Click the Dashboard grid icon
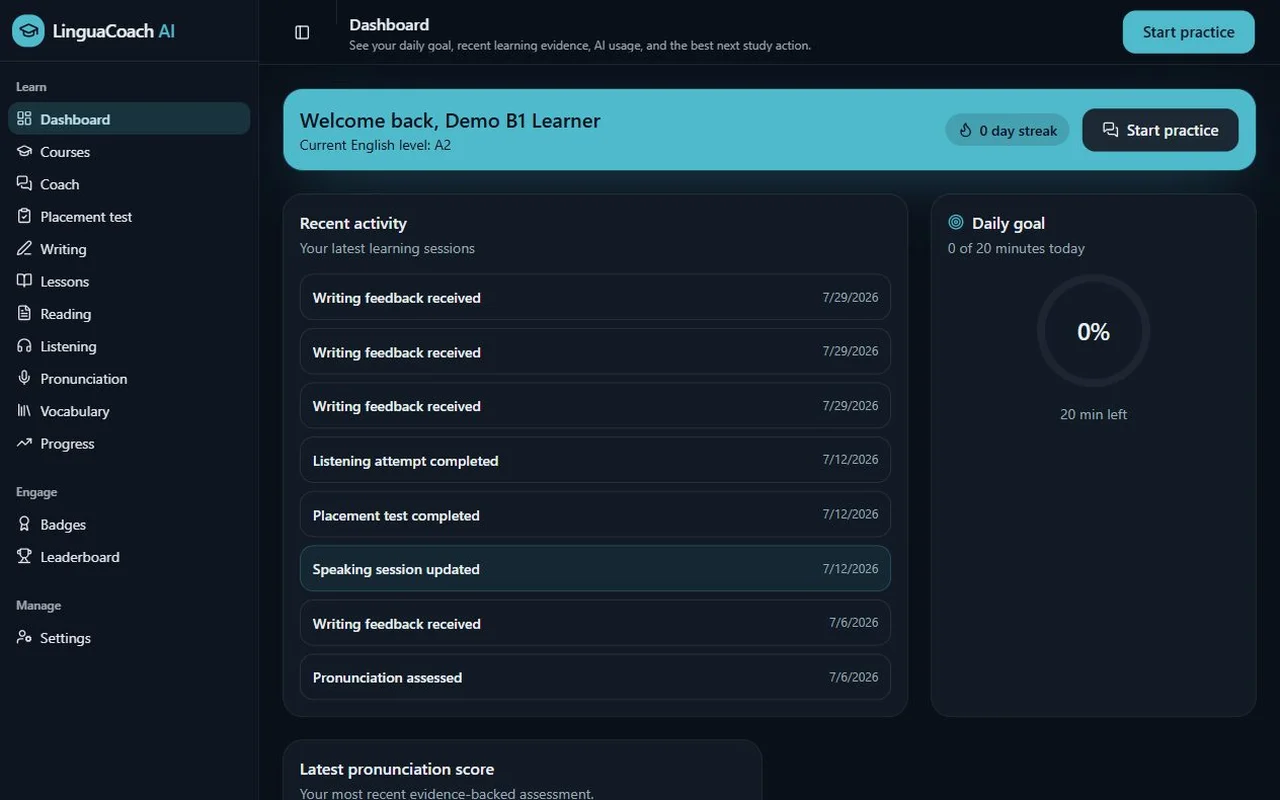The width and height of the screenshot is (1280, 800). pyautogui.click(x=24, y=119)
